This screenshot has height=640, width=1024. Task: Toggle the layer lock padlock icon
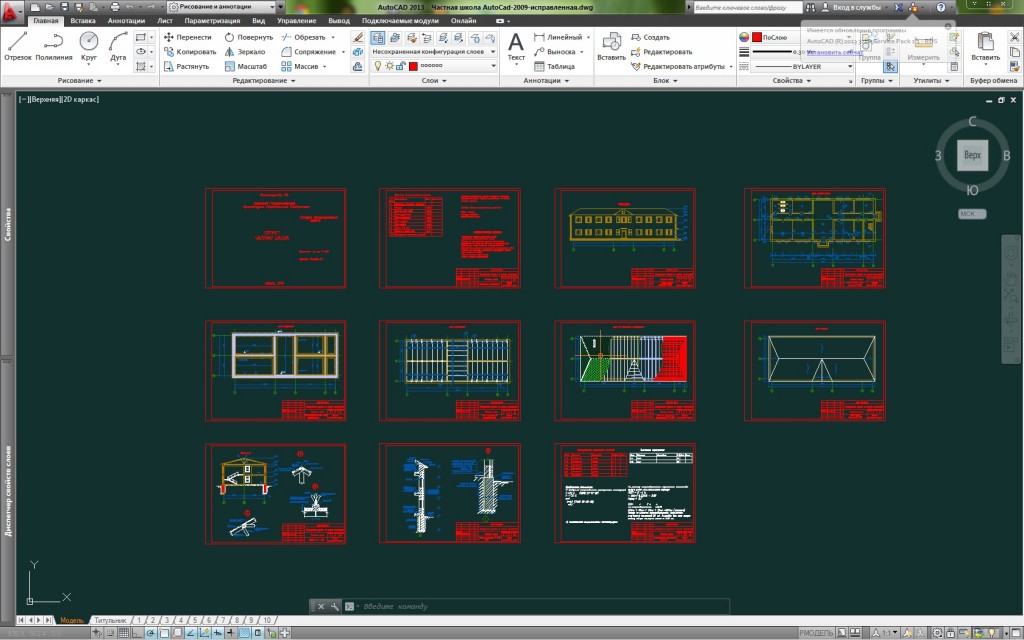click(x=400, y=66)
